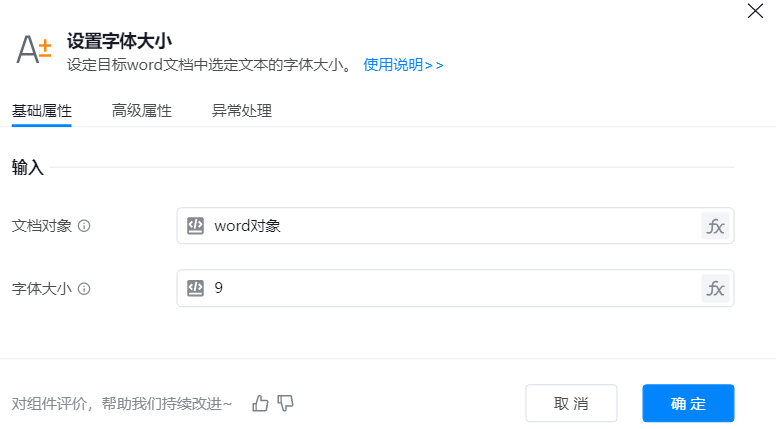Click the info icon beside 文档对象
Screen dimensions: 776x429
[84, 226]
